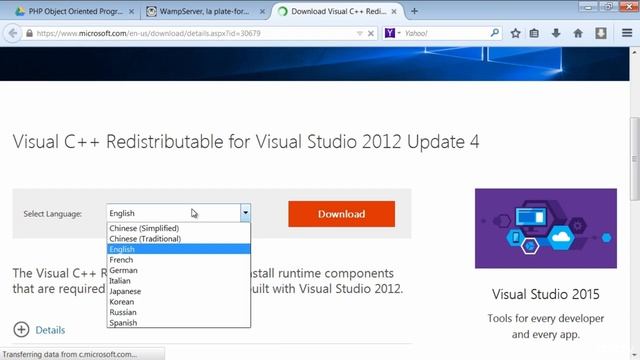640x360 pixels.
Task: Choose Chinese (Simplified) from language list
Action: click(179, 228)
